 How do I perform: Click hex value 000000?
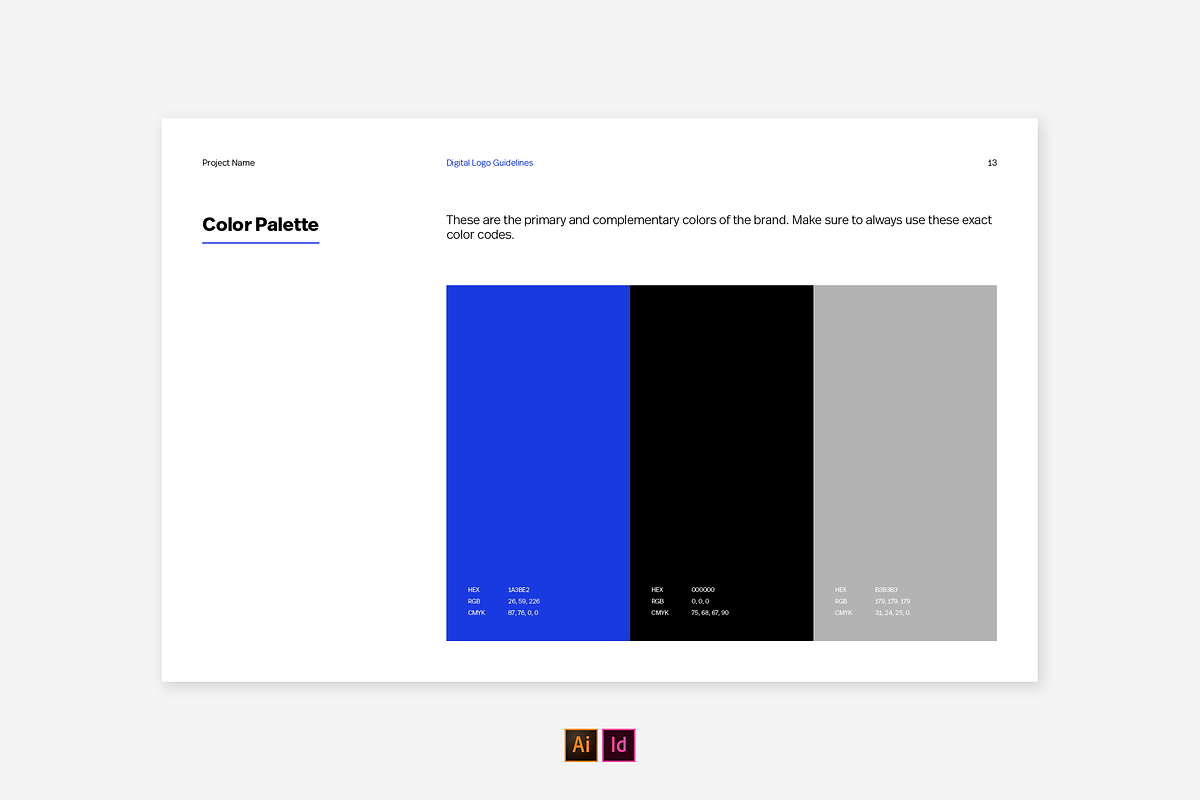point(702,590)
